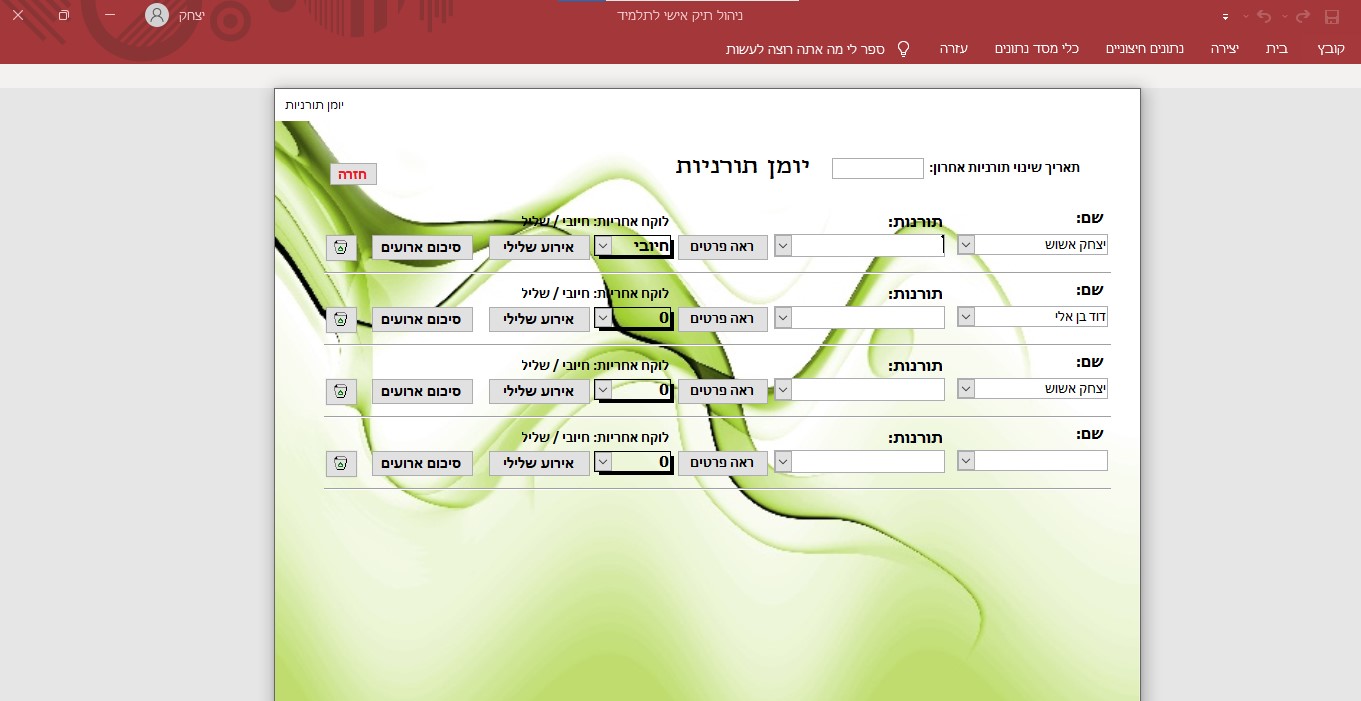Open סיכום ארועים on the first row
1361x701 pixels.
[422, 247]
